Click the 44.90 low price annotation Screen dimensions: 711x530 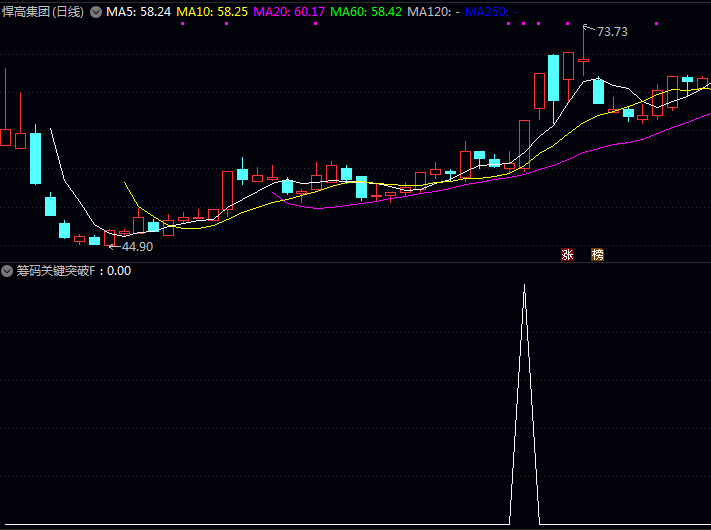pyautogui.click(x=137, y=247)
